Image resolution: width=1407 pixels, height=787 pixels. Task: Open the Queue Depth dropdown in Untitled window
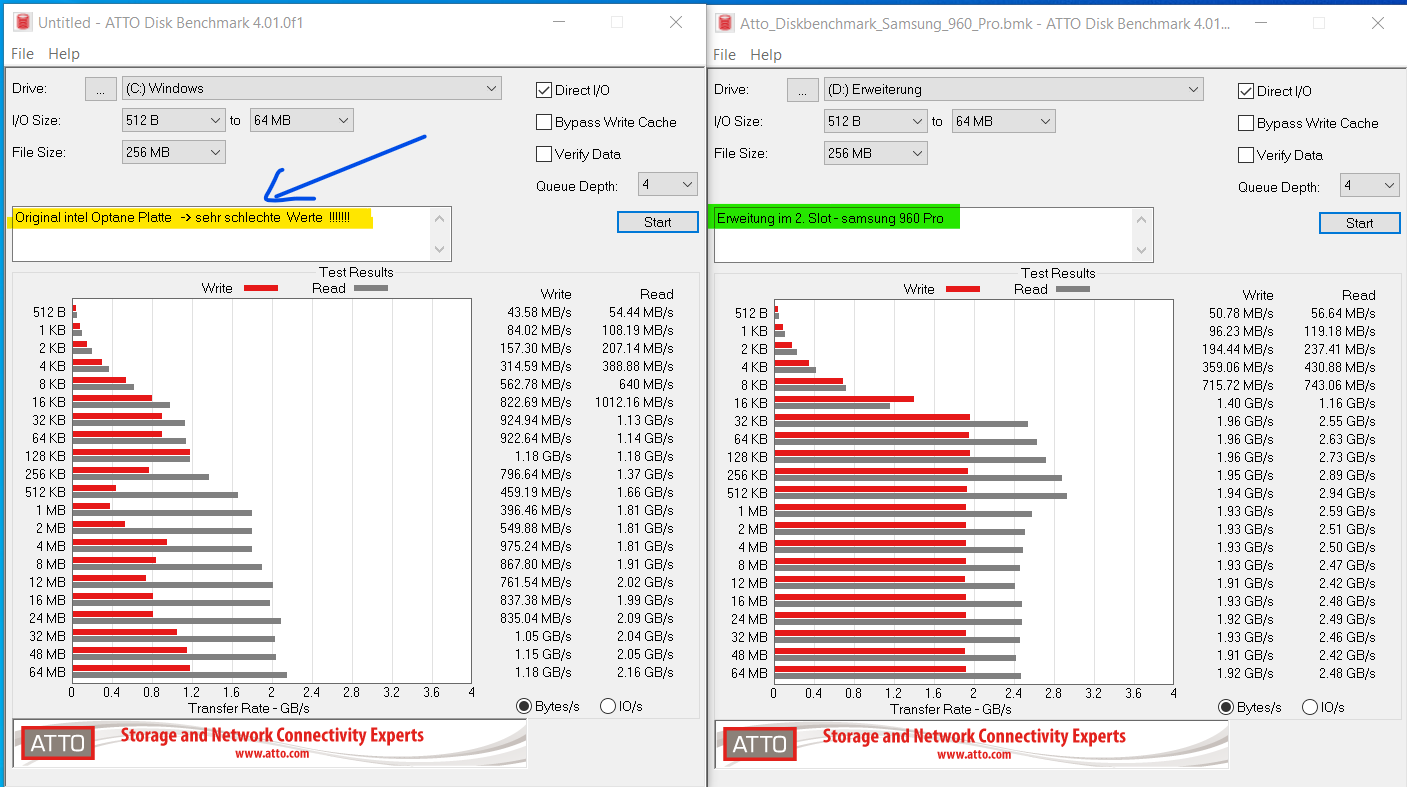click(x=669, y=184)
